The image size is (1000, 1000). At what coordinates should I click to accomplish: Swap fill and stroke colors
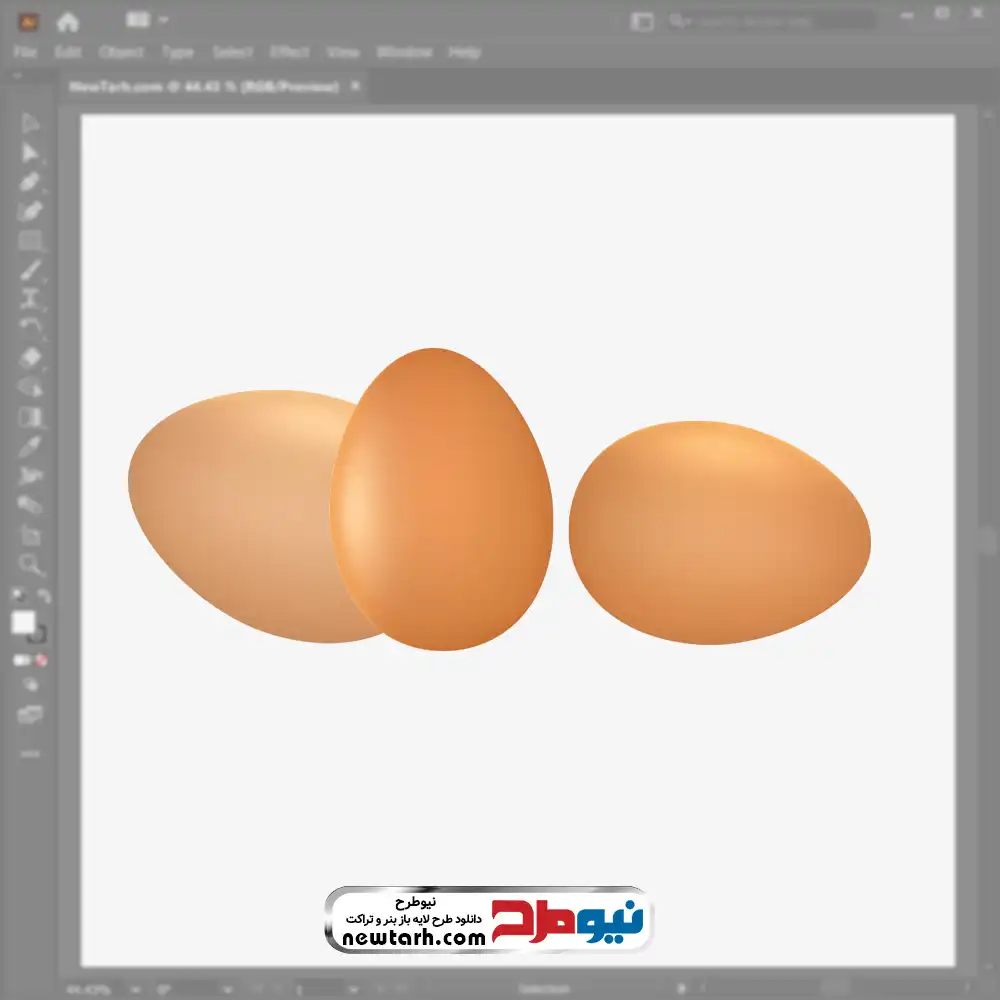(x=44, y=596)
